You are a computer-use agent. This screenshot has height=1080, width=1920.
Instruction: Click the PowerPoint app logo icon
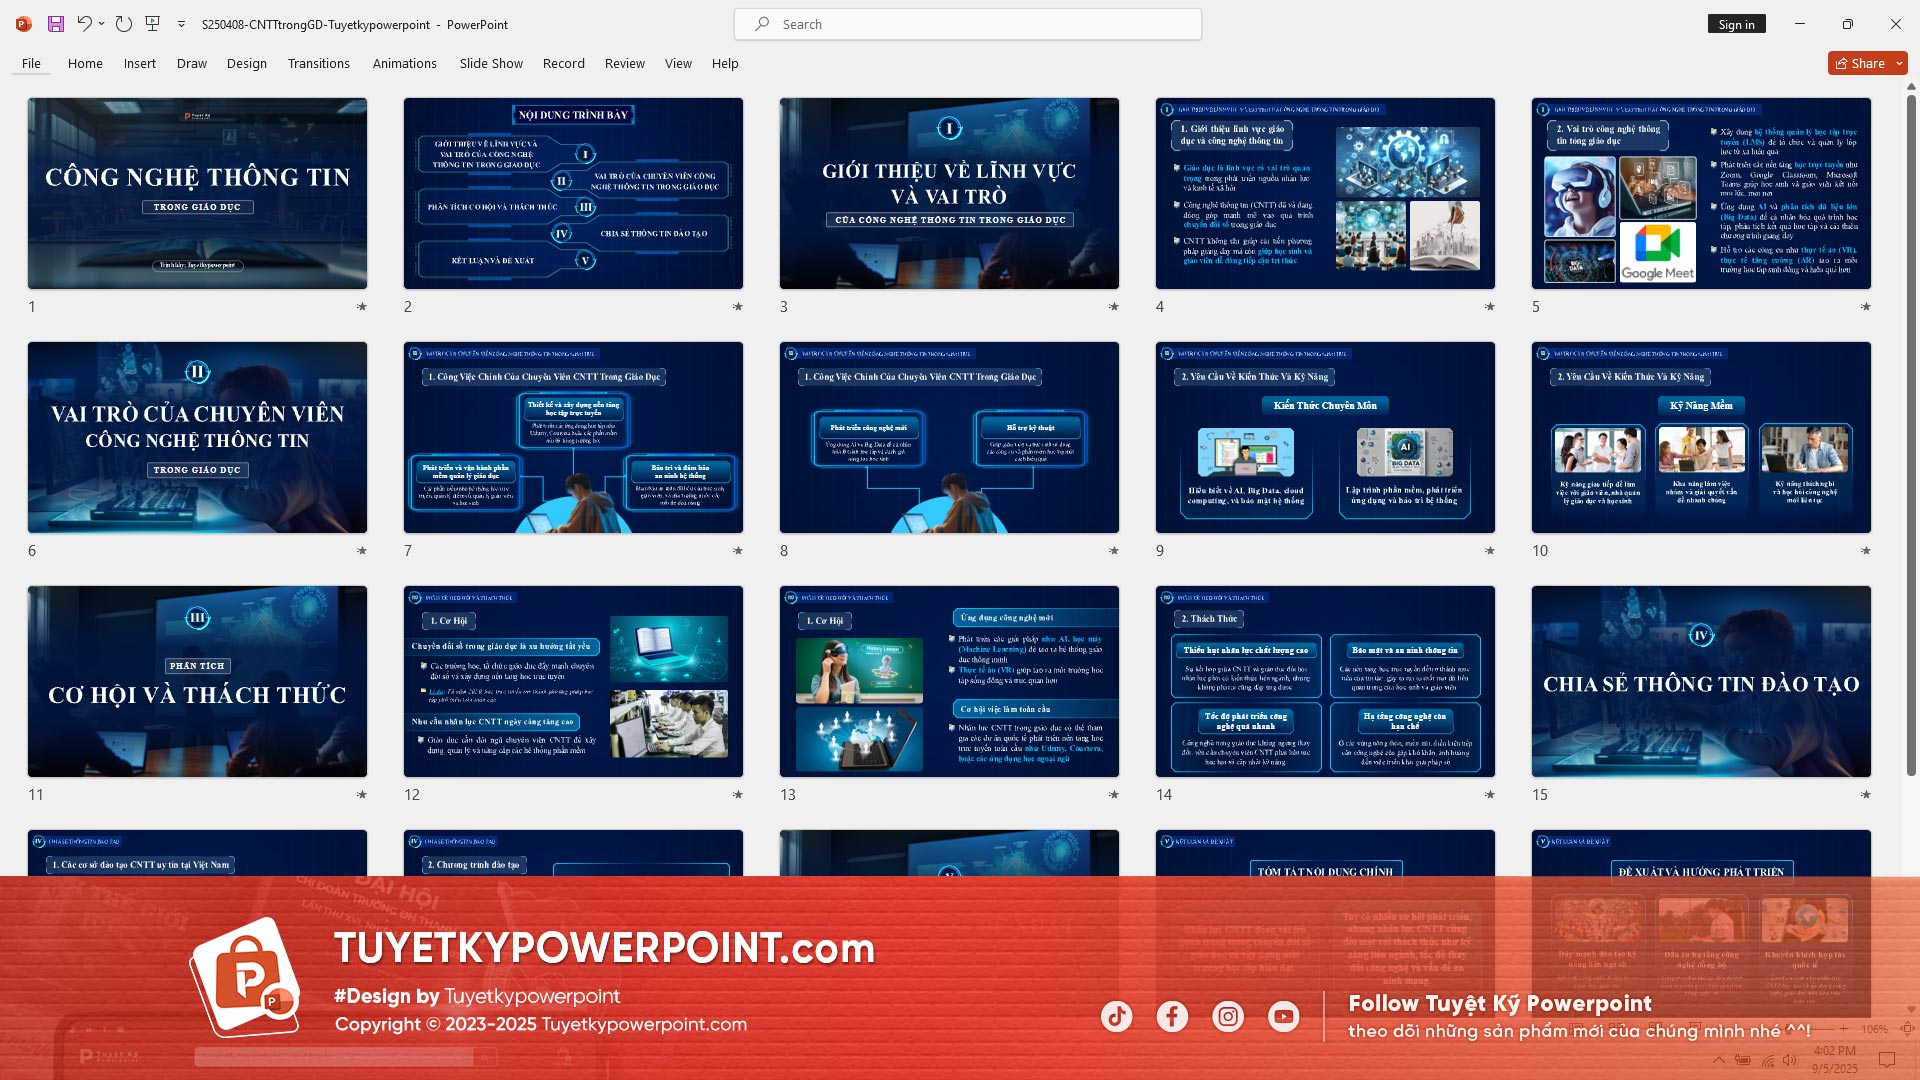coord(24,24)
